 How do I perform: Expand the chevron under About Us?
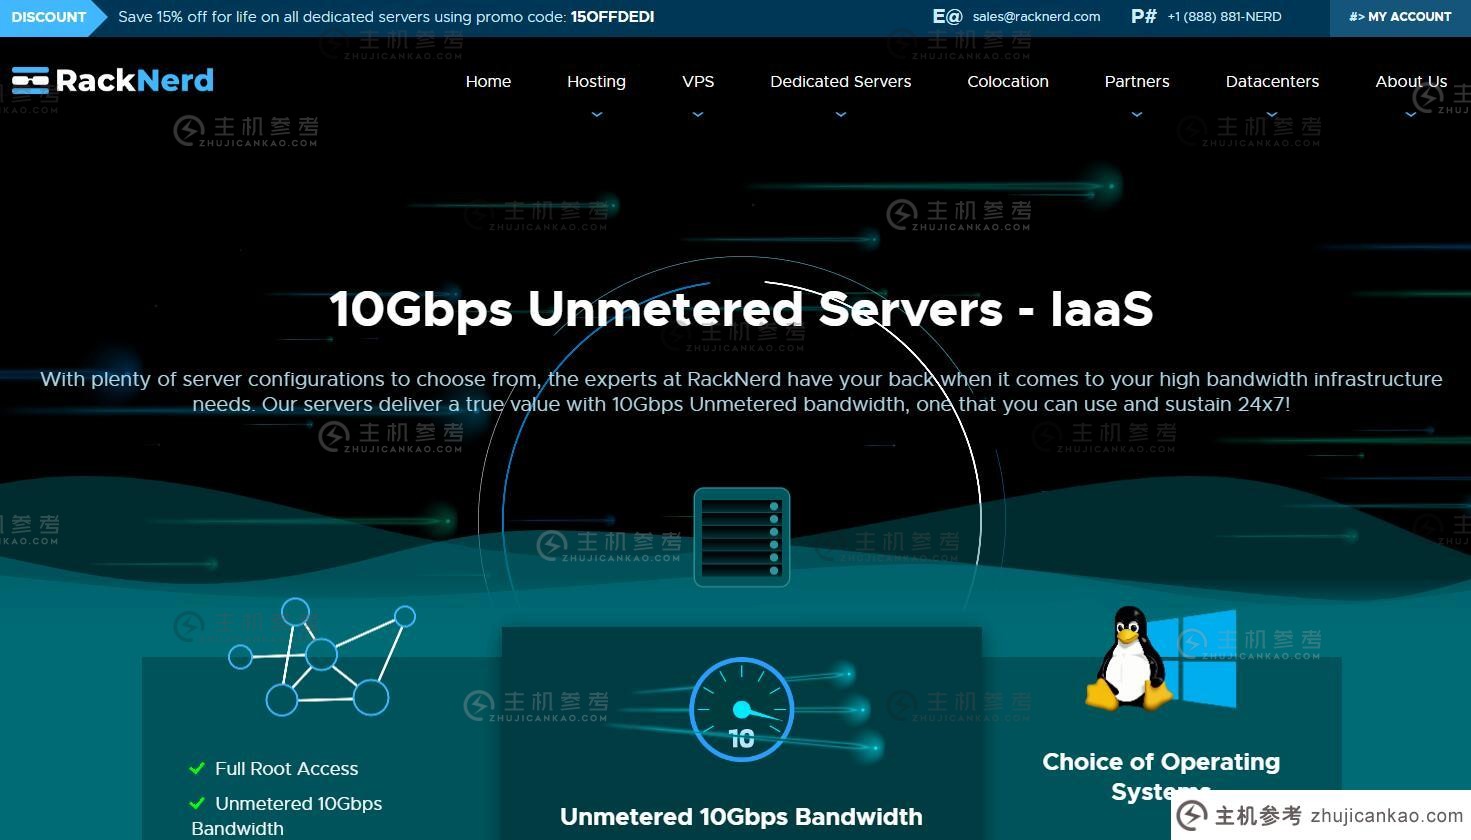1411,114
